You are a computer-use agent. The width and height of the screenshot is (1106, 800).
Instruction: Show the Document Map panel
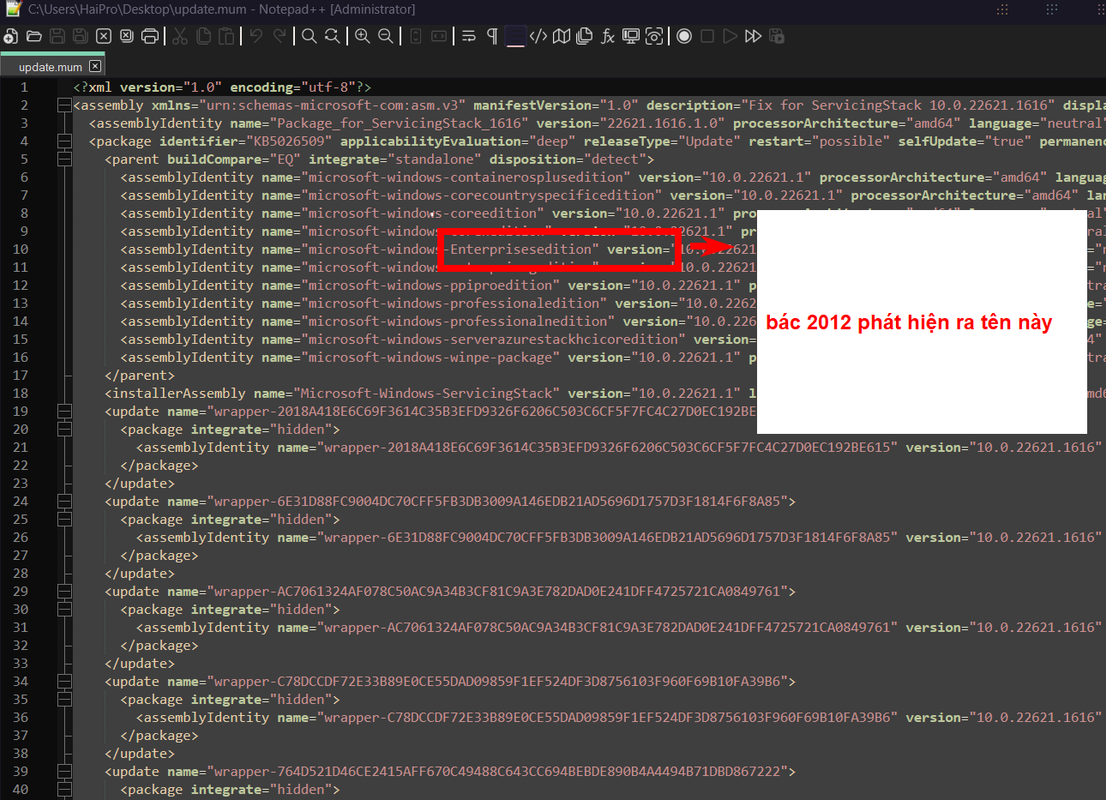tap(561, 37)
